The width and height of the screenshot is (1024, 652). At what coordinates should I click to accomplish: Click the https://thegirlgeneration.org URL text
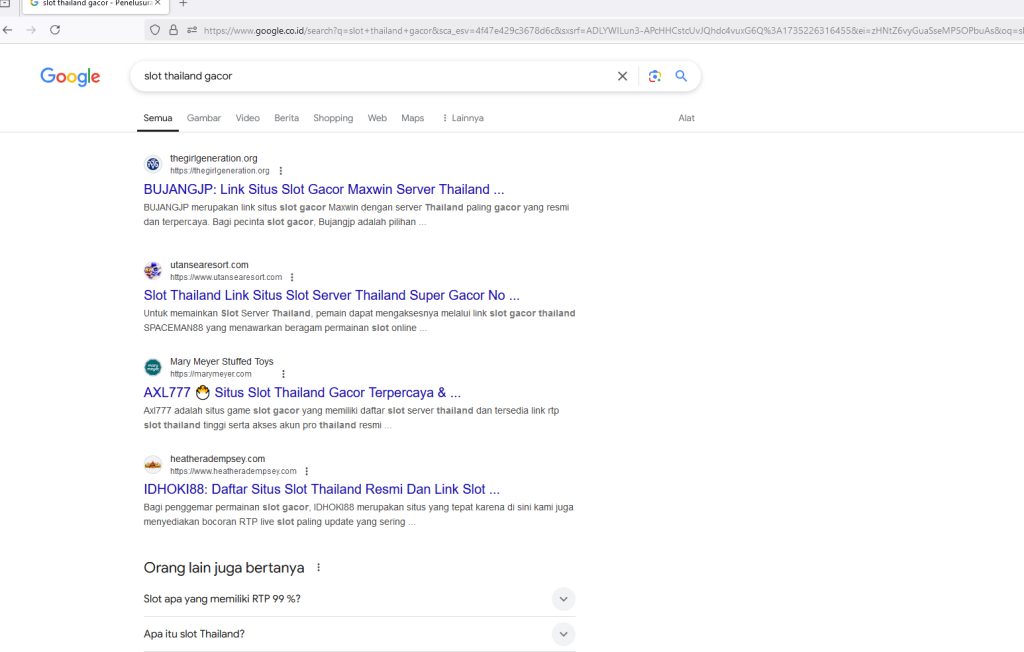tap(220, 171)
